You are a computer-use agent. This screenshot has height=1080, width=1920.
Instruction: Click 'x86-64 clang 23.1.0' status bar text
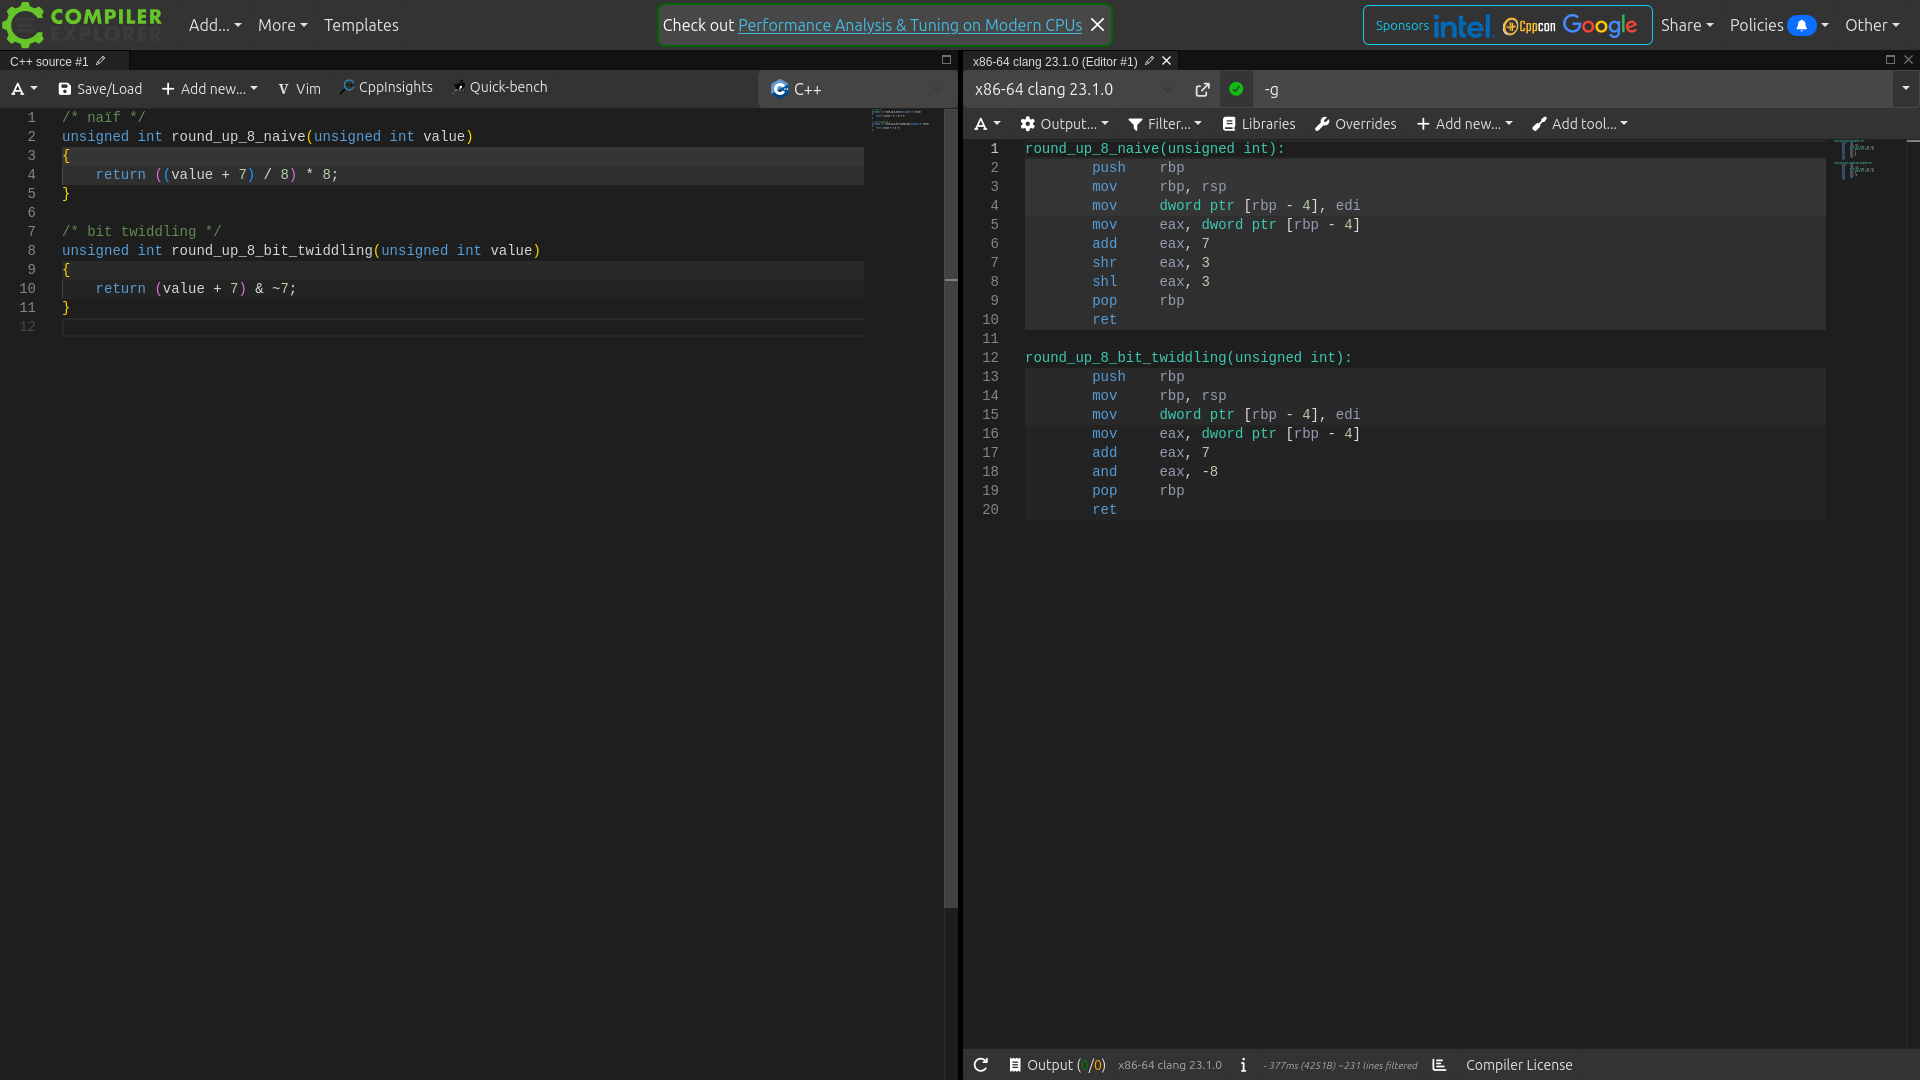(x=1170, y=1065)
